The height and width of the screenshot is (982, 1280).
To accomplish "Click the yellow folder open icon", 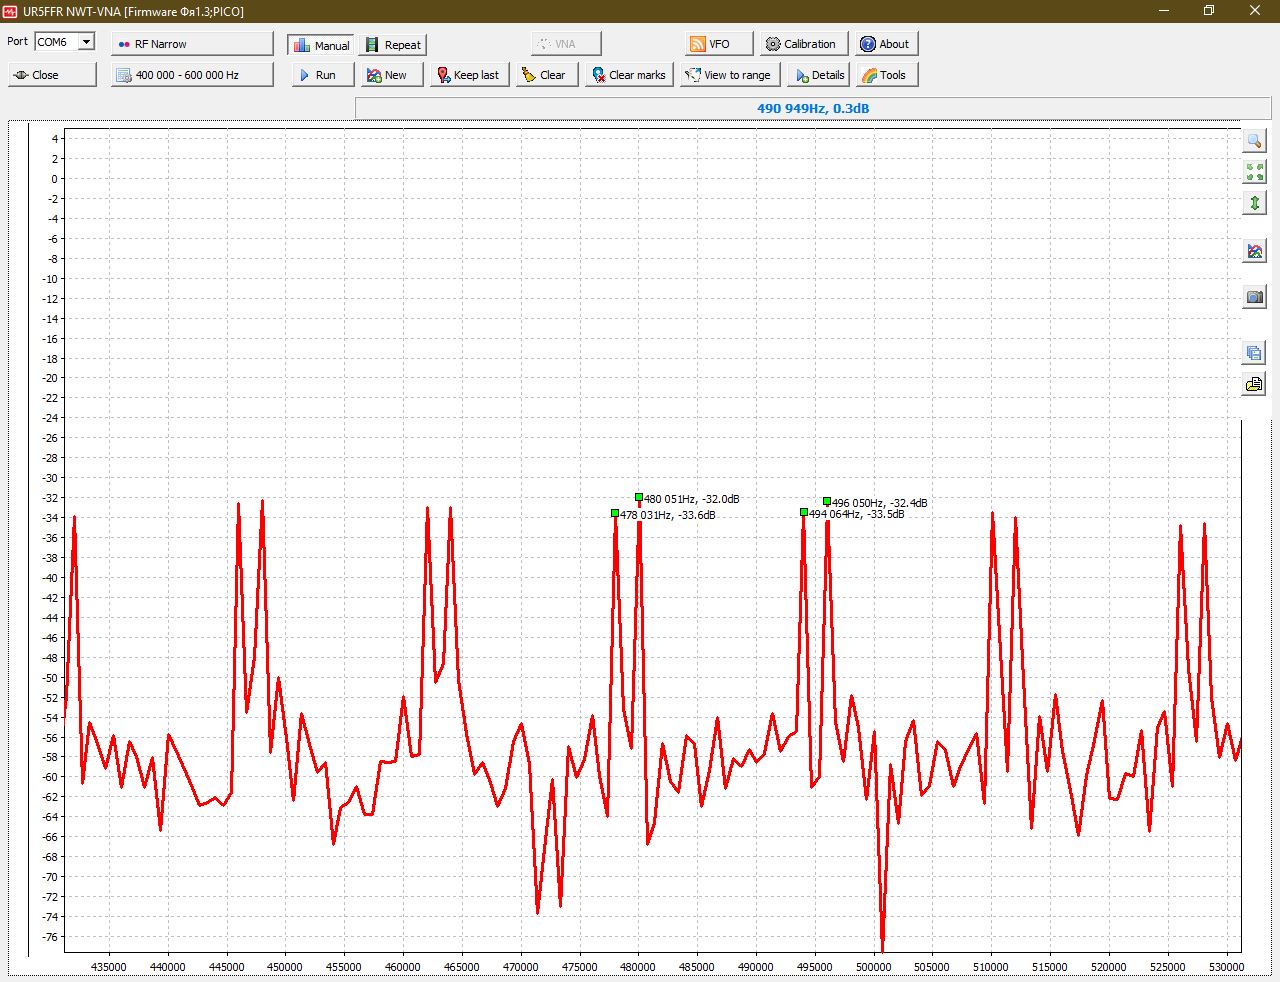I will [x=1254, y=384].
